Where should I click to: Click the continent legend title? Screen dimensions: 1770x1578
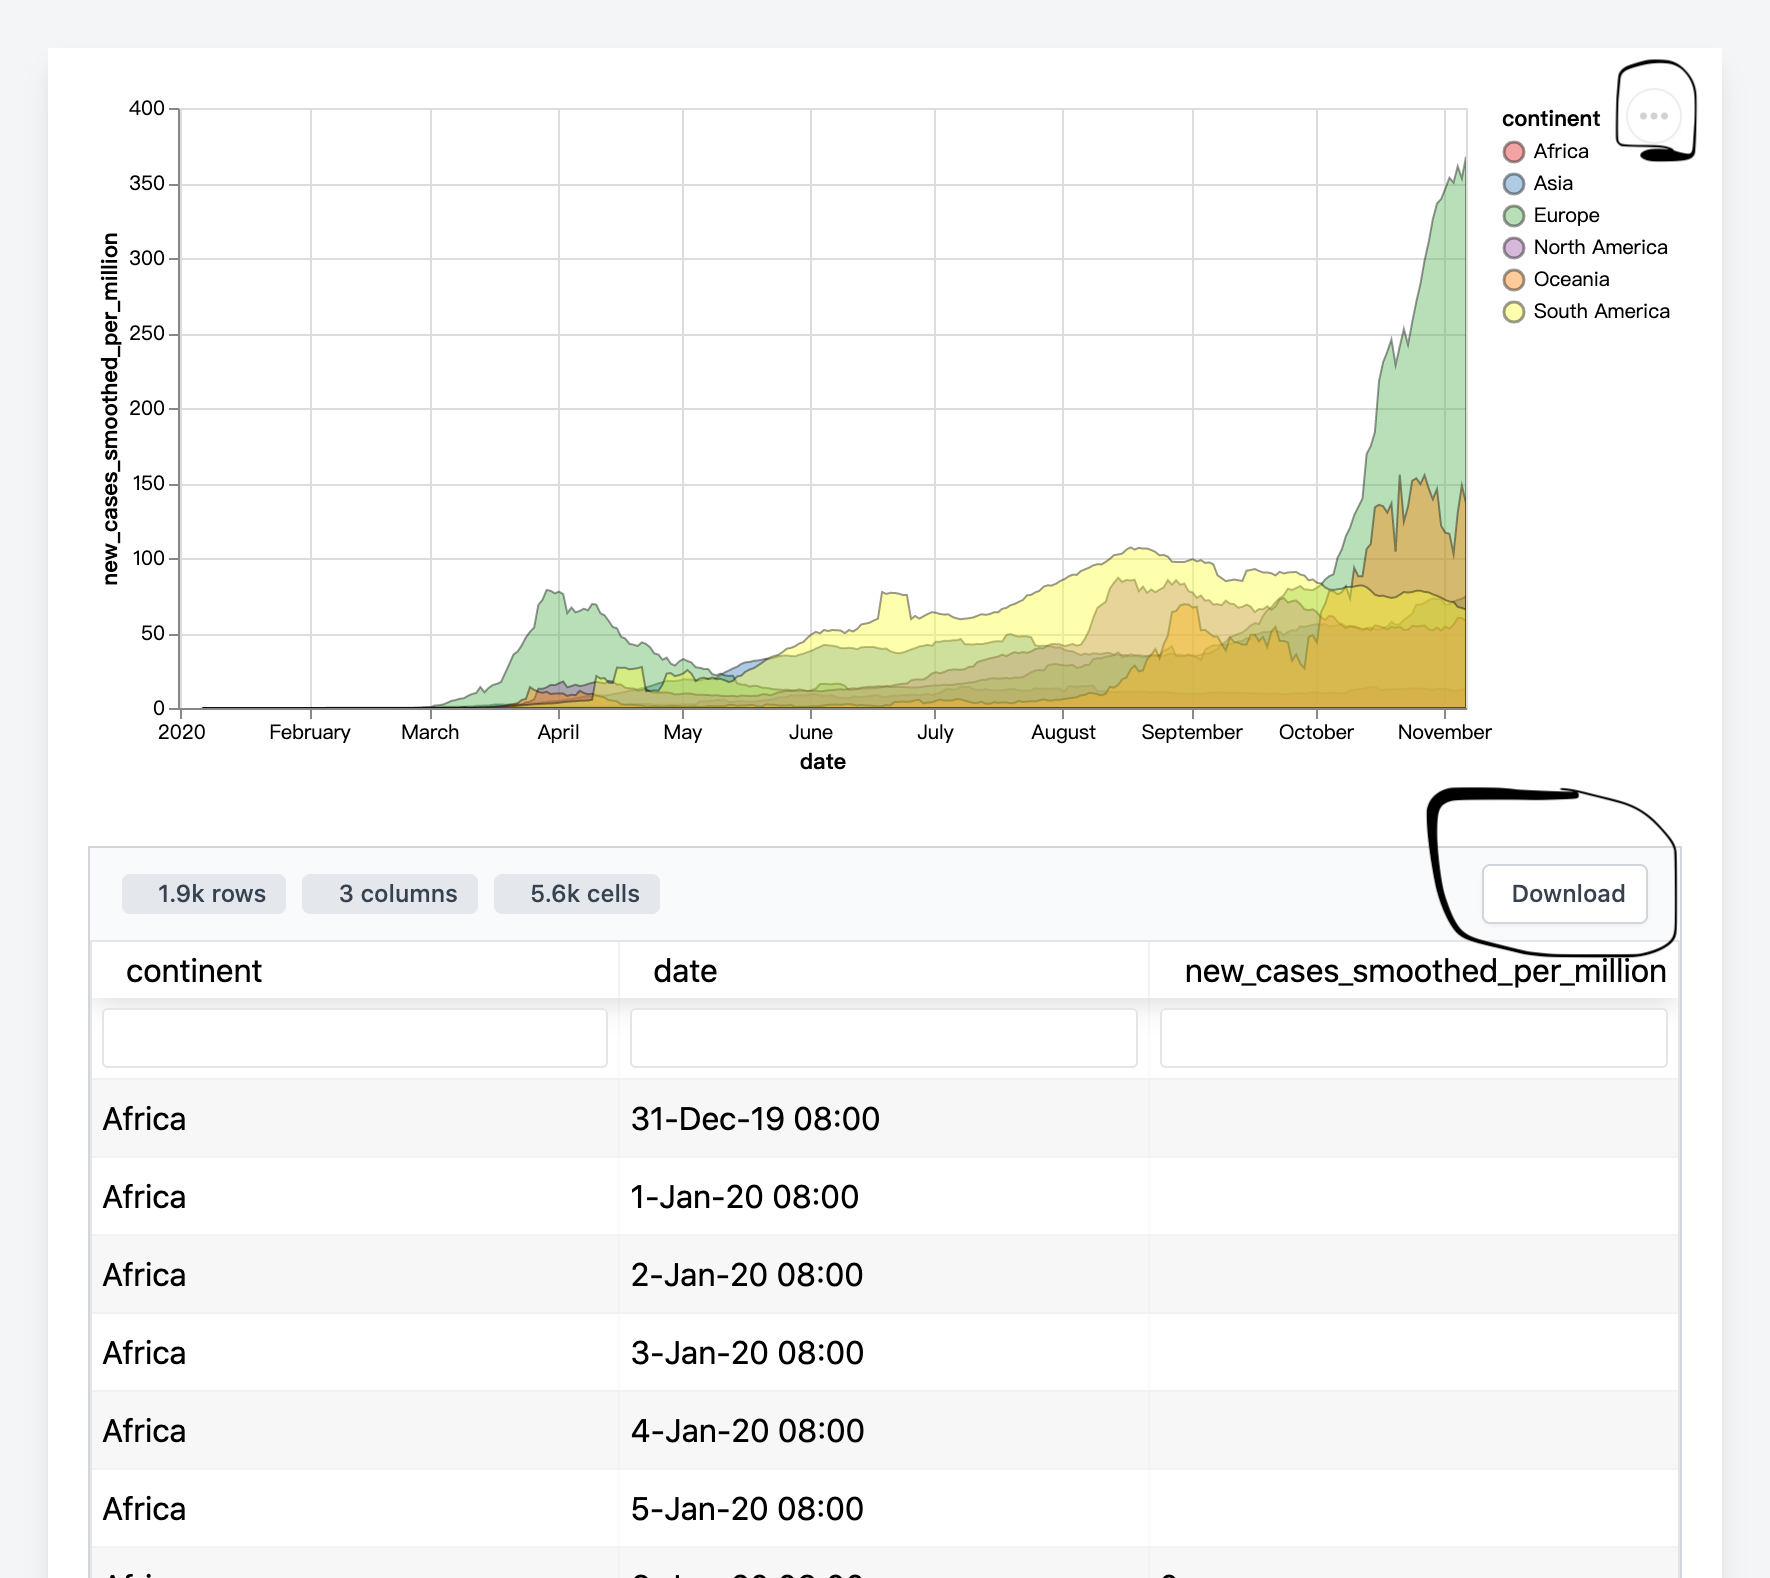point(1550,119)
